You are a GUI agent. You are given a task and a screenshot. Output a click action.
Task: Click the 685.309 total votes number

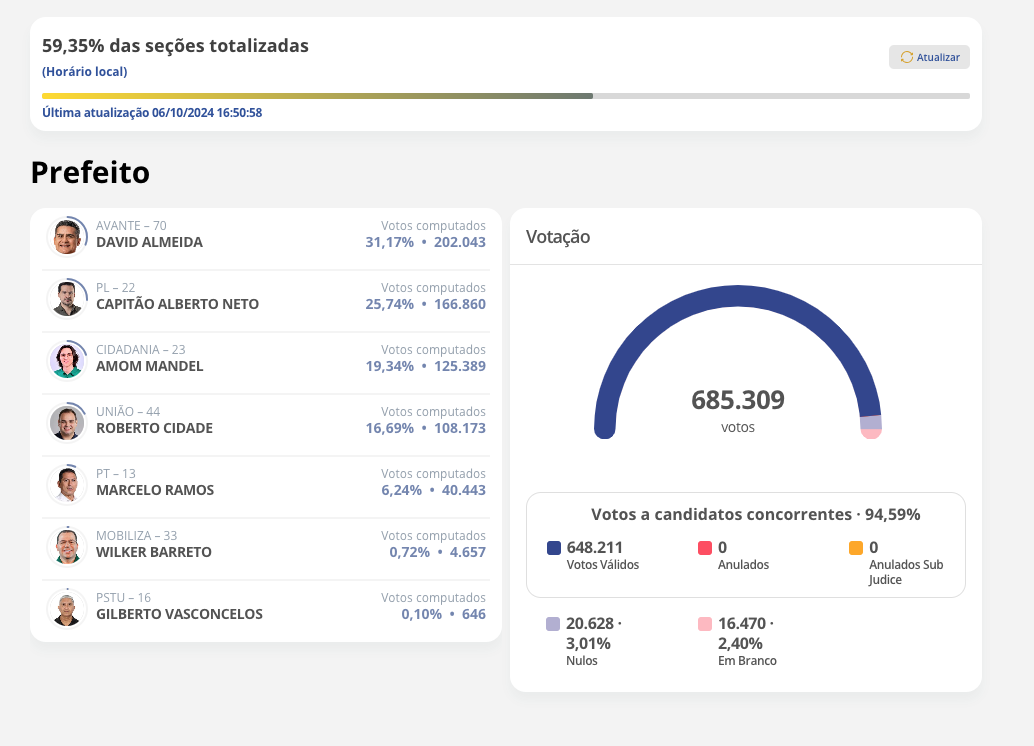[737, 400]
